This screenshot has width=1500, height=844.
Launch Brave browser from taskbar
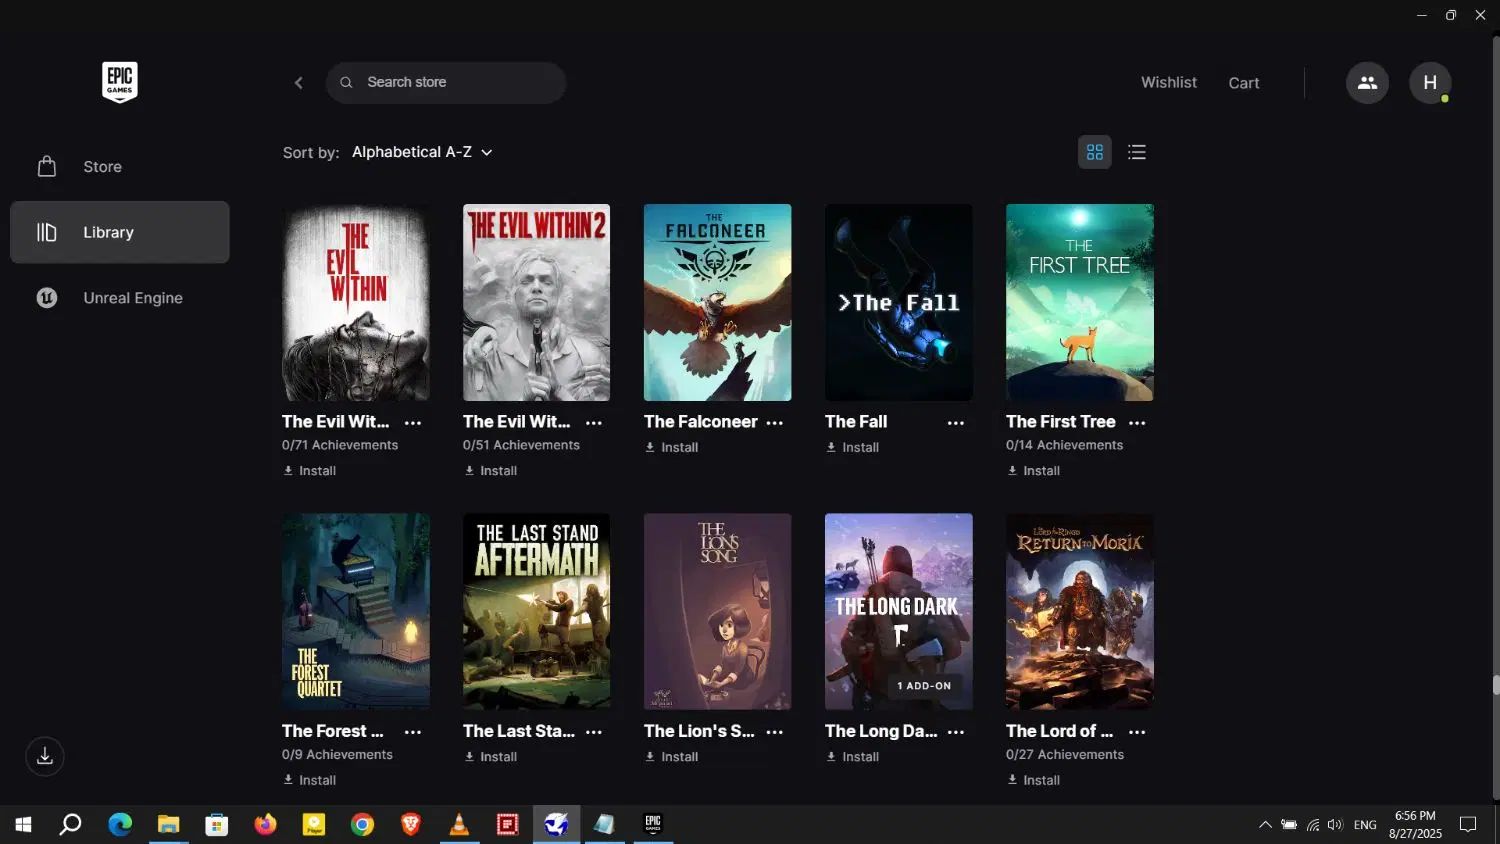(410, 824)
